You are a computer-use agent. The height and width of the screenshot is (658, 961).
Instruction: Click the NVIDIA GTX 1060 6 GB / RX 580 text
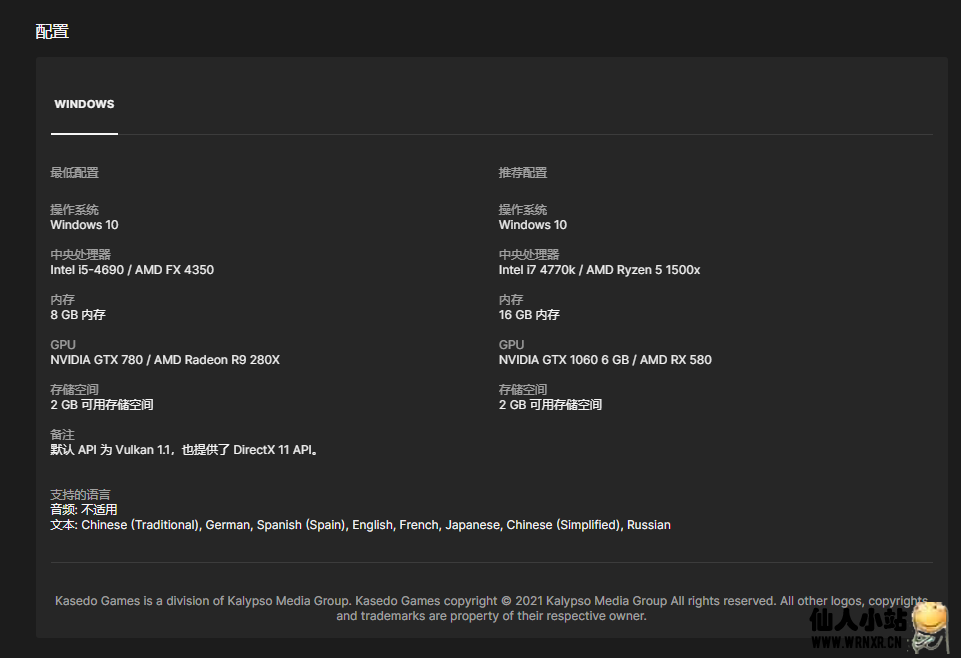(605, 360)
